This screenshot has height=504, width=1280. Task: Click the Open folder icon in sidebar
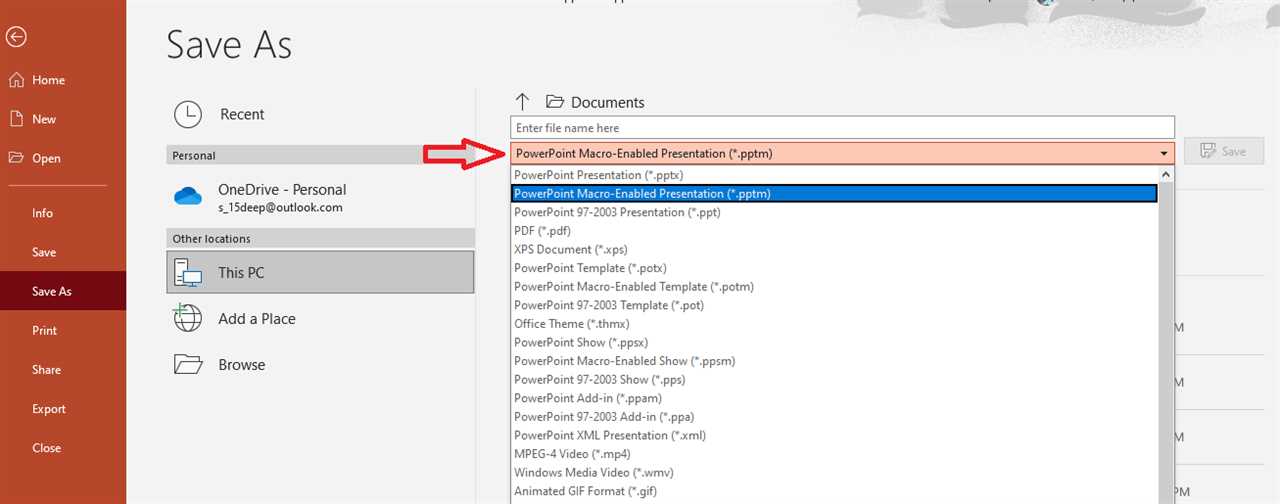pyautogui.click(x=16, y=158)
